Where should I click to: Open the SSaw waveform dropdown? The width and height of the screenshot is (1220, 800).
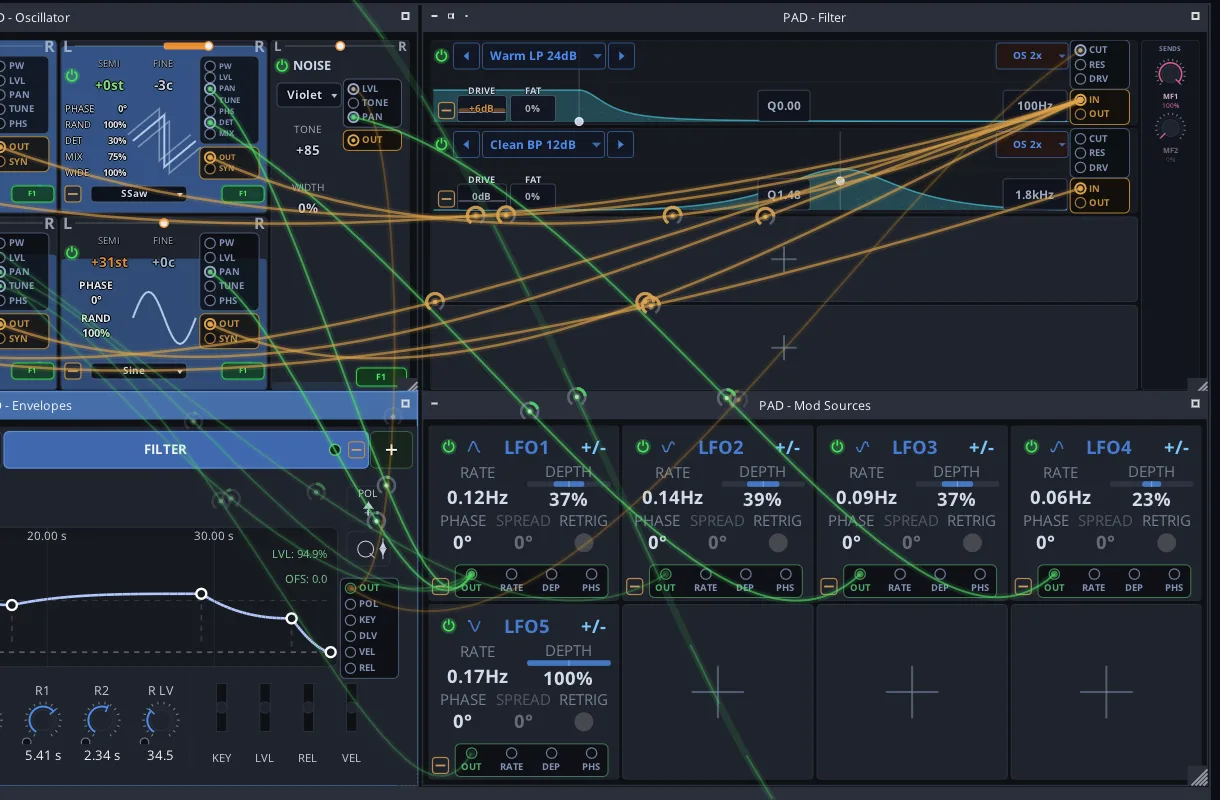tap(138, 194)
